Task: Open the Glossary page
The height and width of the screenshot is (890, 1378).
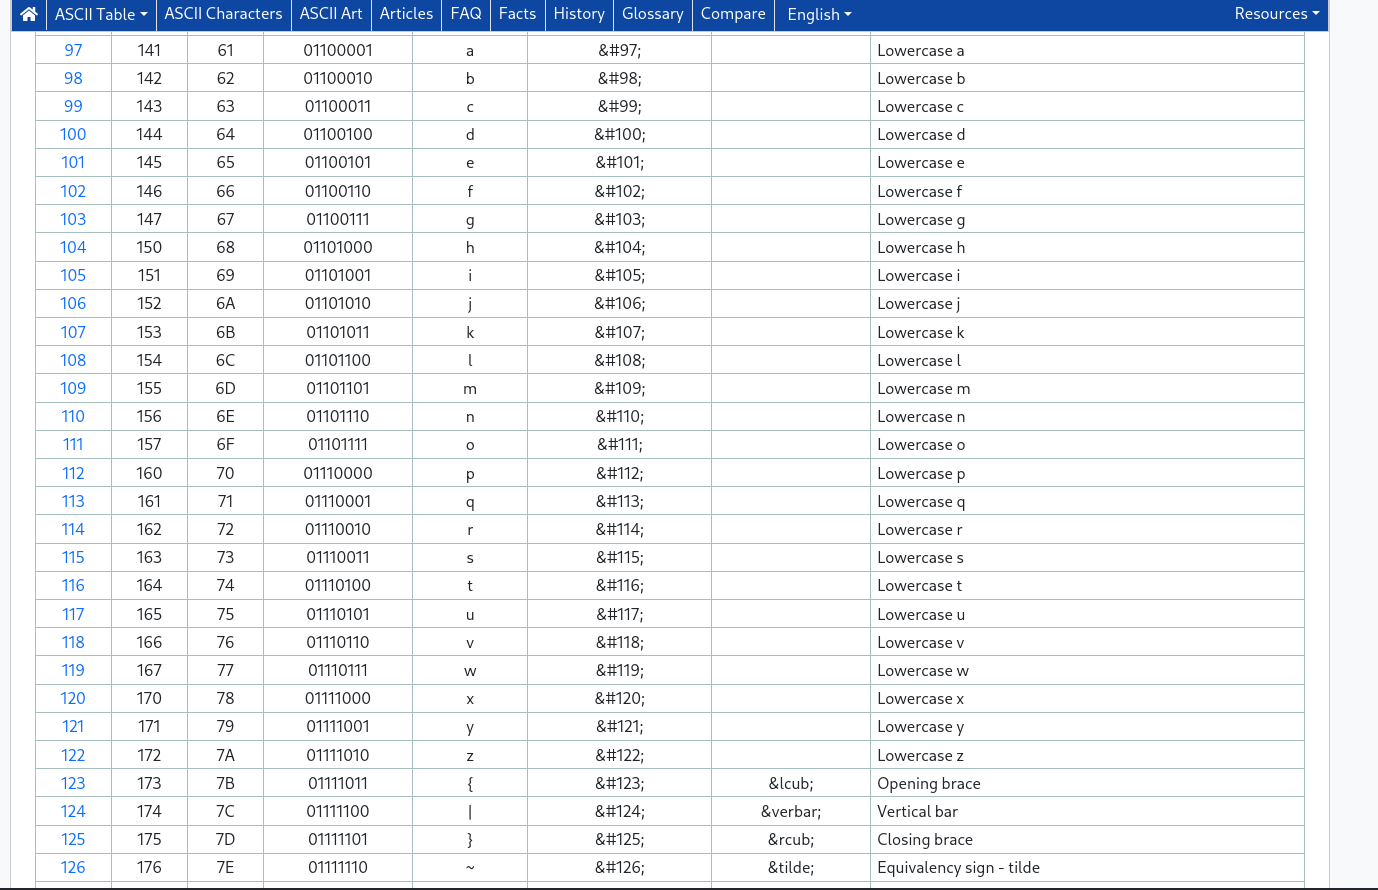Action: 652,14
